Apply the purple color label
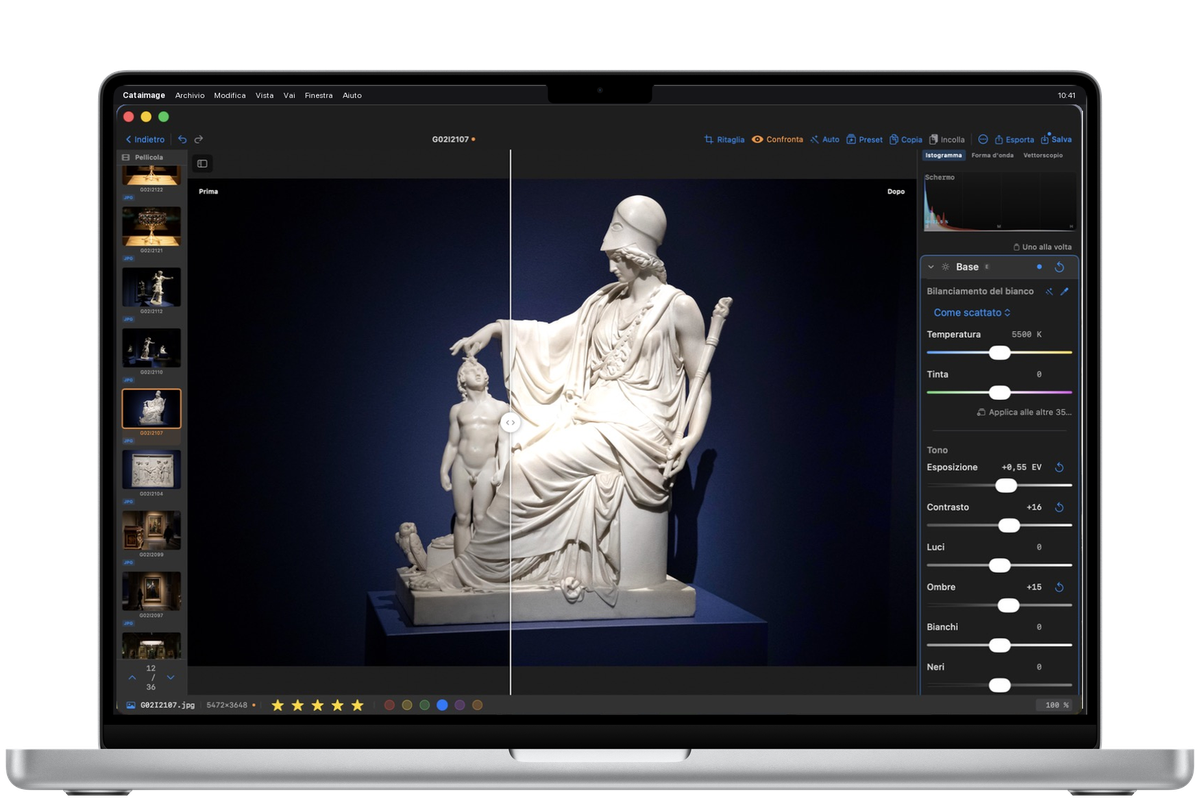The width and height of the screenshot is (1200, 800). (x=460, y=705)
